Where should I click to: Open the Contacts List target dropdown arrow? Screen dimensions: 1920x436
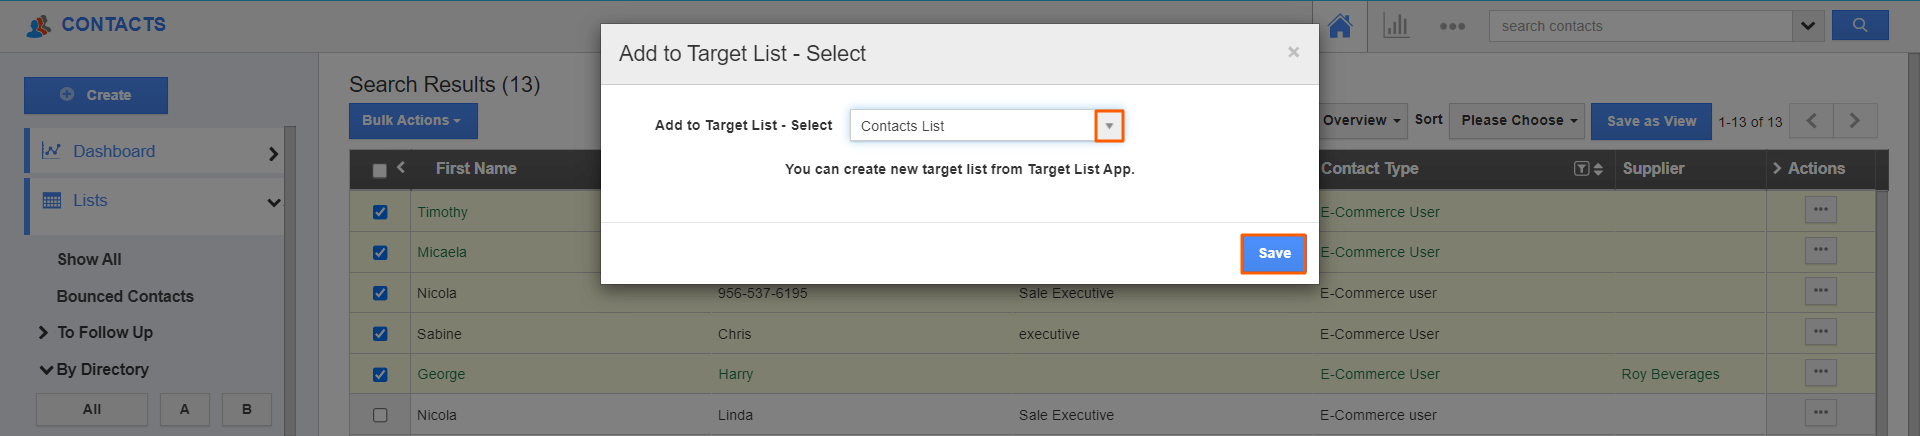click(x=1109, y=126)
